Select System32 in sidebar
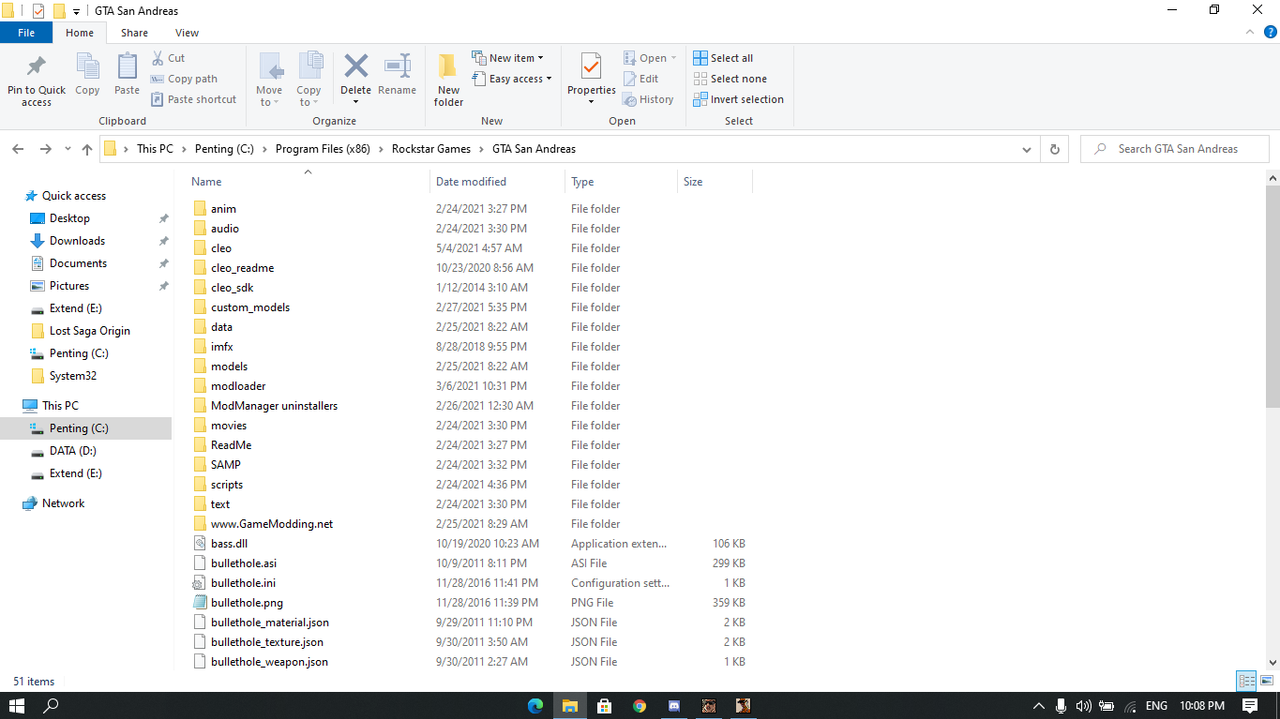The height and width of the screenshot is (719, 1280). click(x=73, y=376)
